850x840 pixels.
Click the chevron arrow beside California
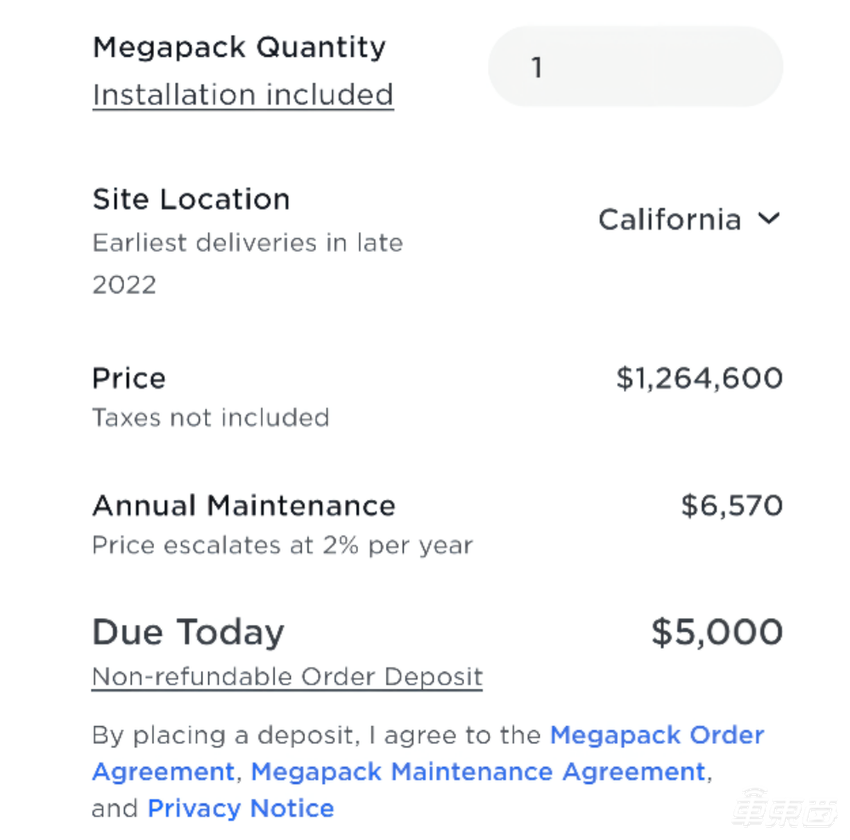pyautogui.click(x=768, y=219)
